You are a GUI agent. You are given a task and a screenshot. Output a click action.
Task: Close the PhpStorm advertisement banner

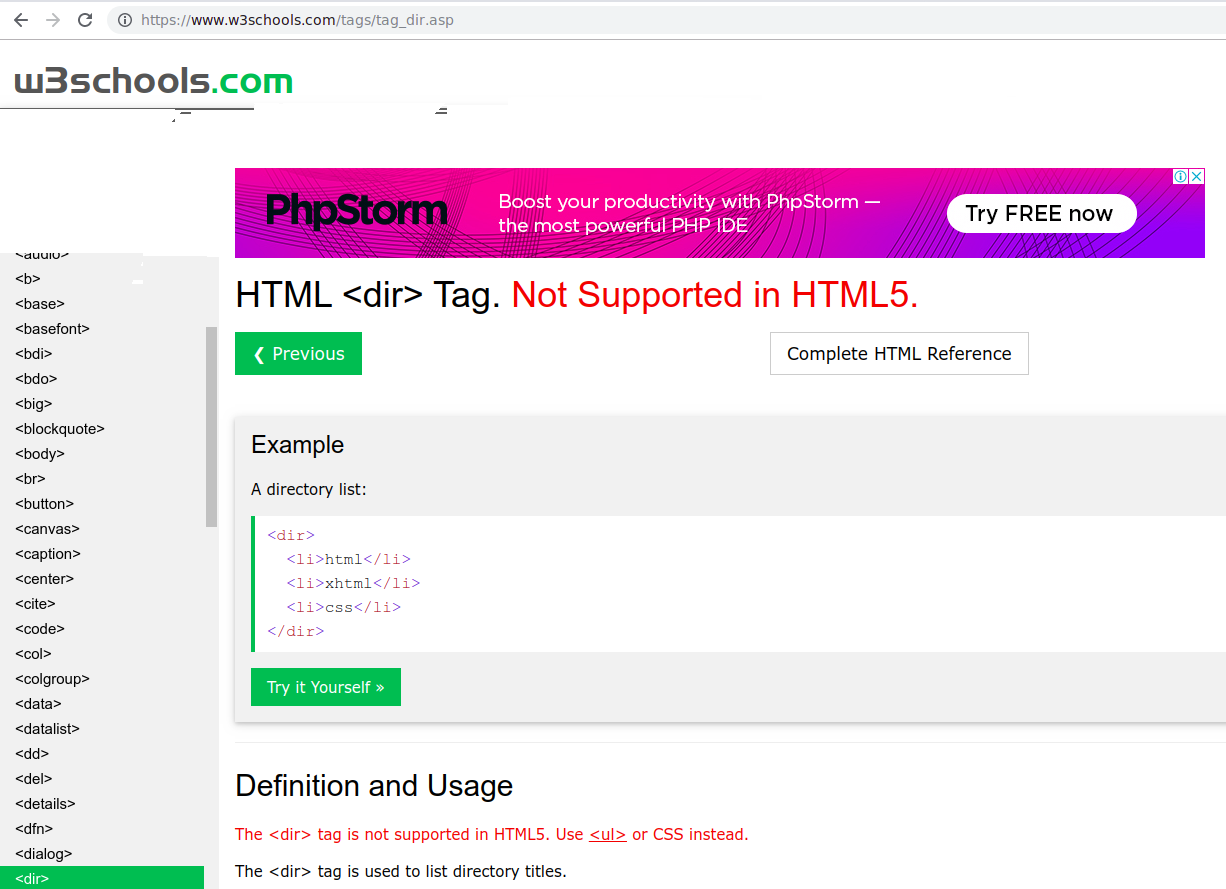point(1196,177)
